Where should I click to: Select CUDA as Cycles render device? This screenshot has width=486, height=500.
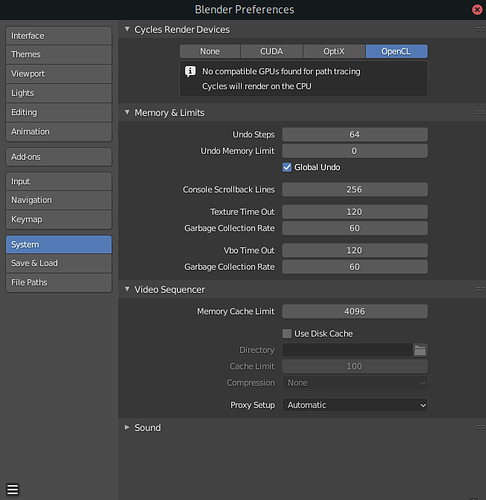click(x=272, y=51)
